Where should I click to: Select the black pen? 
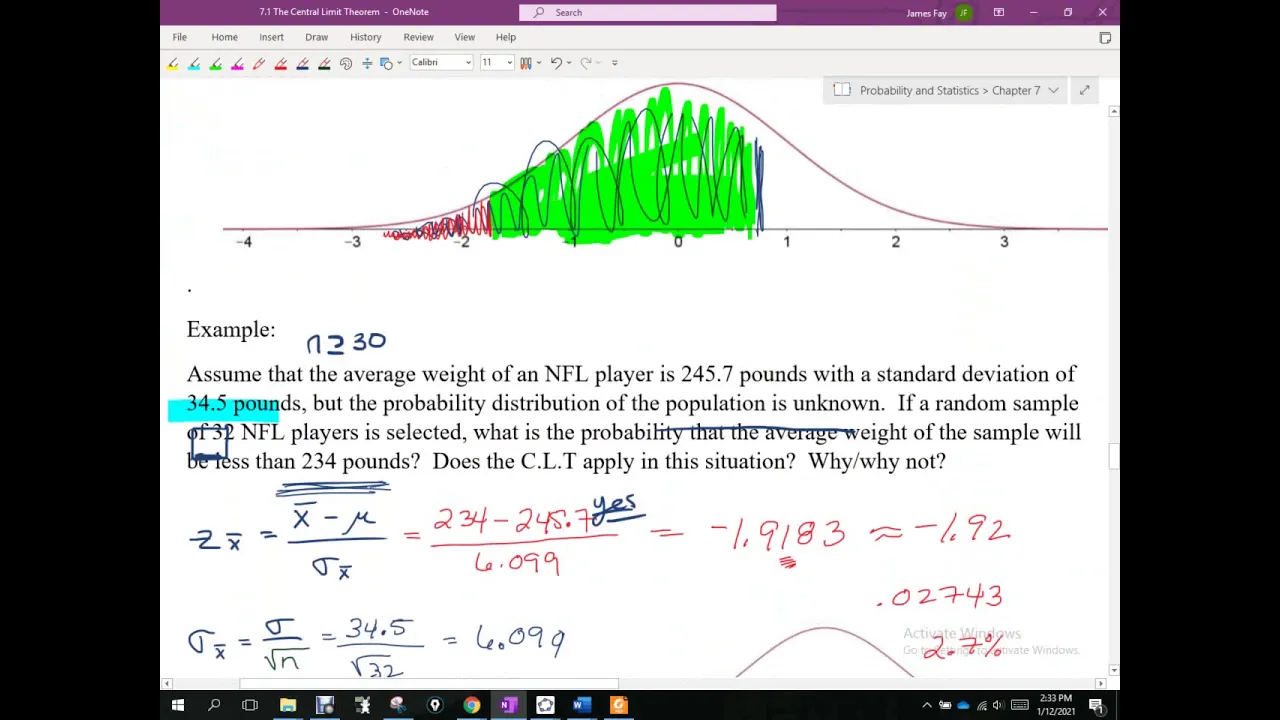pyautogui.click(x=324, y=63)
